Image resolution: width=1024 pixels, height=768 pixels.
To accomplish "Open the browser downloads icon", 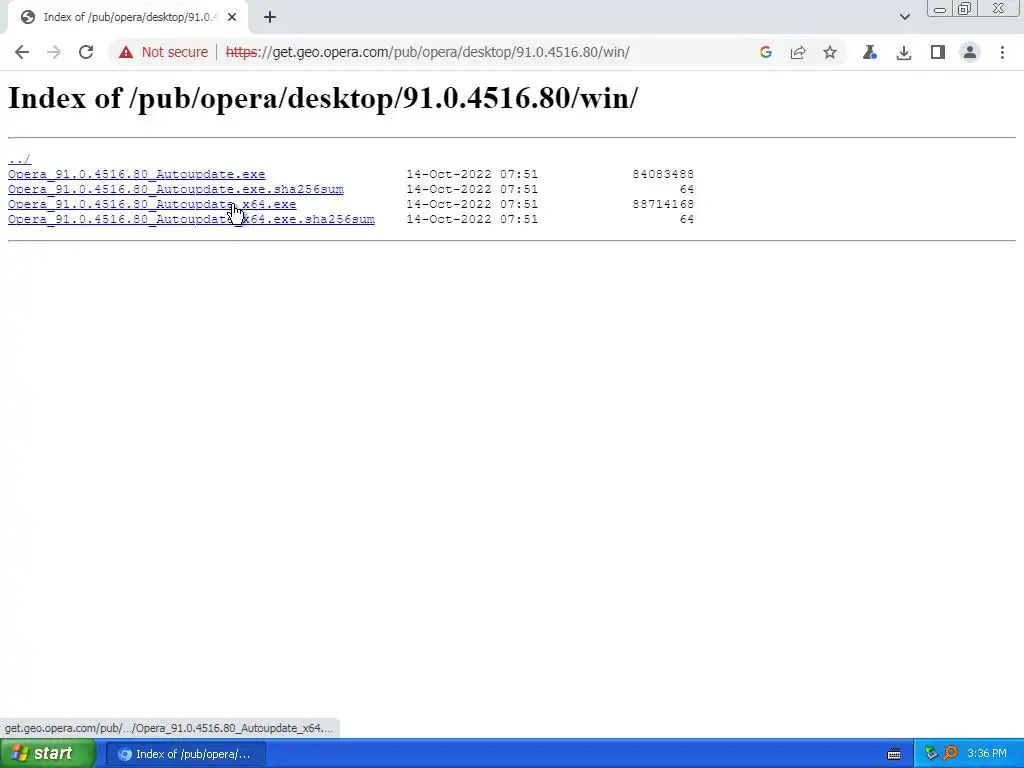I will (904, 52).
